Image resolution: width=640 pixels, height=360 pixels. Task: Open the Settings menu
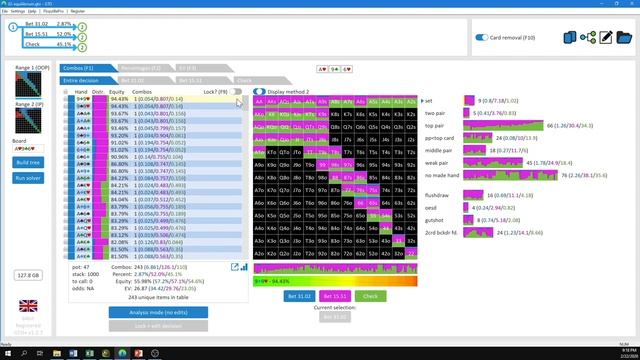[x=18, y=11]
